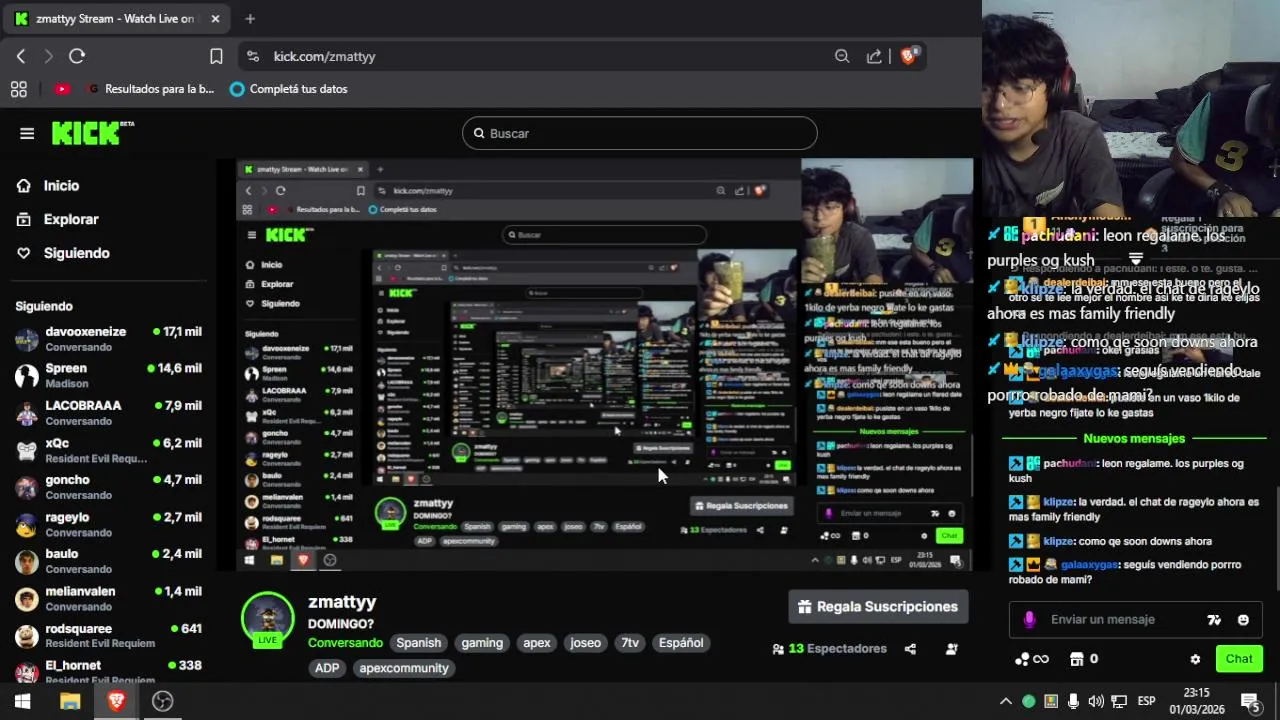Viewport: 1280px width, 720px height.
Task: Click the zoom magnifier in the address bar
Action: tap(842, 57)
